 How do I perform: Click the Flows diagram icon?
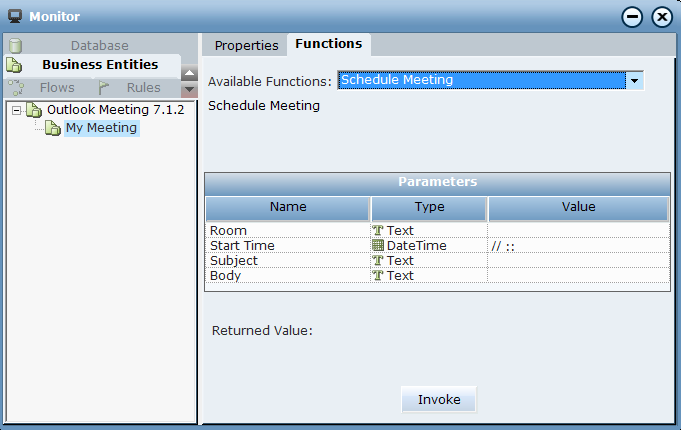pyautogui.click(x=16, y=88)
